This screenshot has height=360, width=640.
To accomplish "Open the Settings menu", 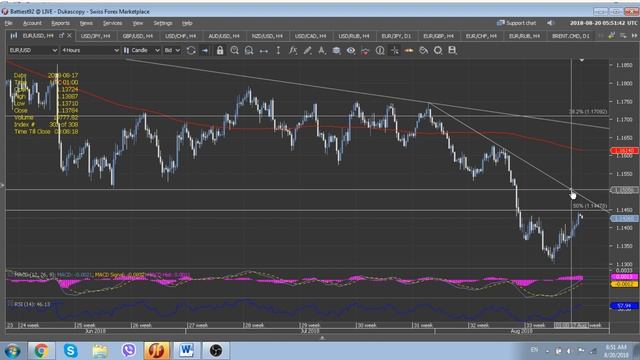I will (x=163, y=23).
